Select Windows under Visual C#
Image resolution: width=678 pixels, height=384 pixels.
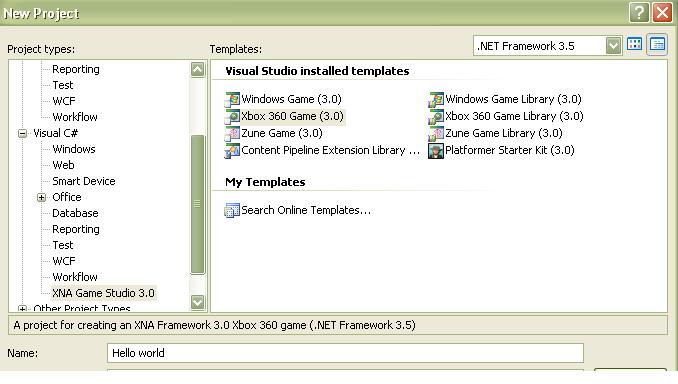pyautogui.click(x=74, y=149)
